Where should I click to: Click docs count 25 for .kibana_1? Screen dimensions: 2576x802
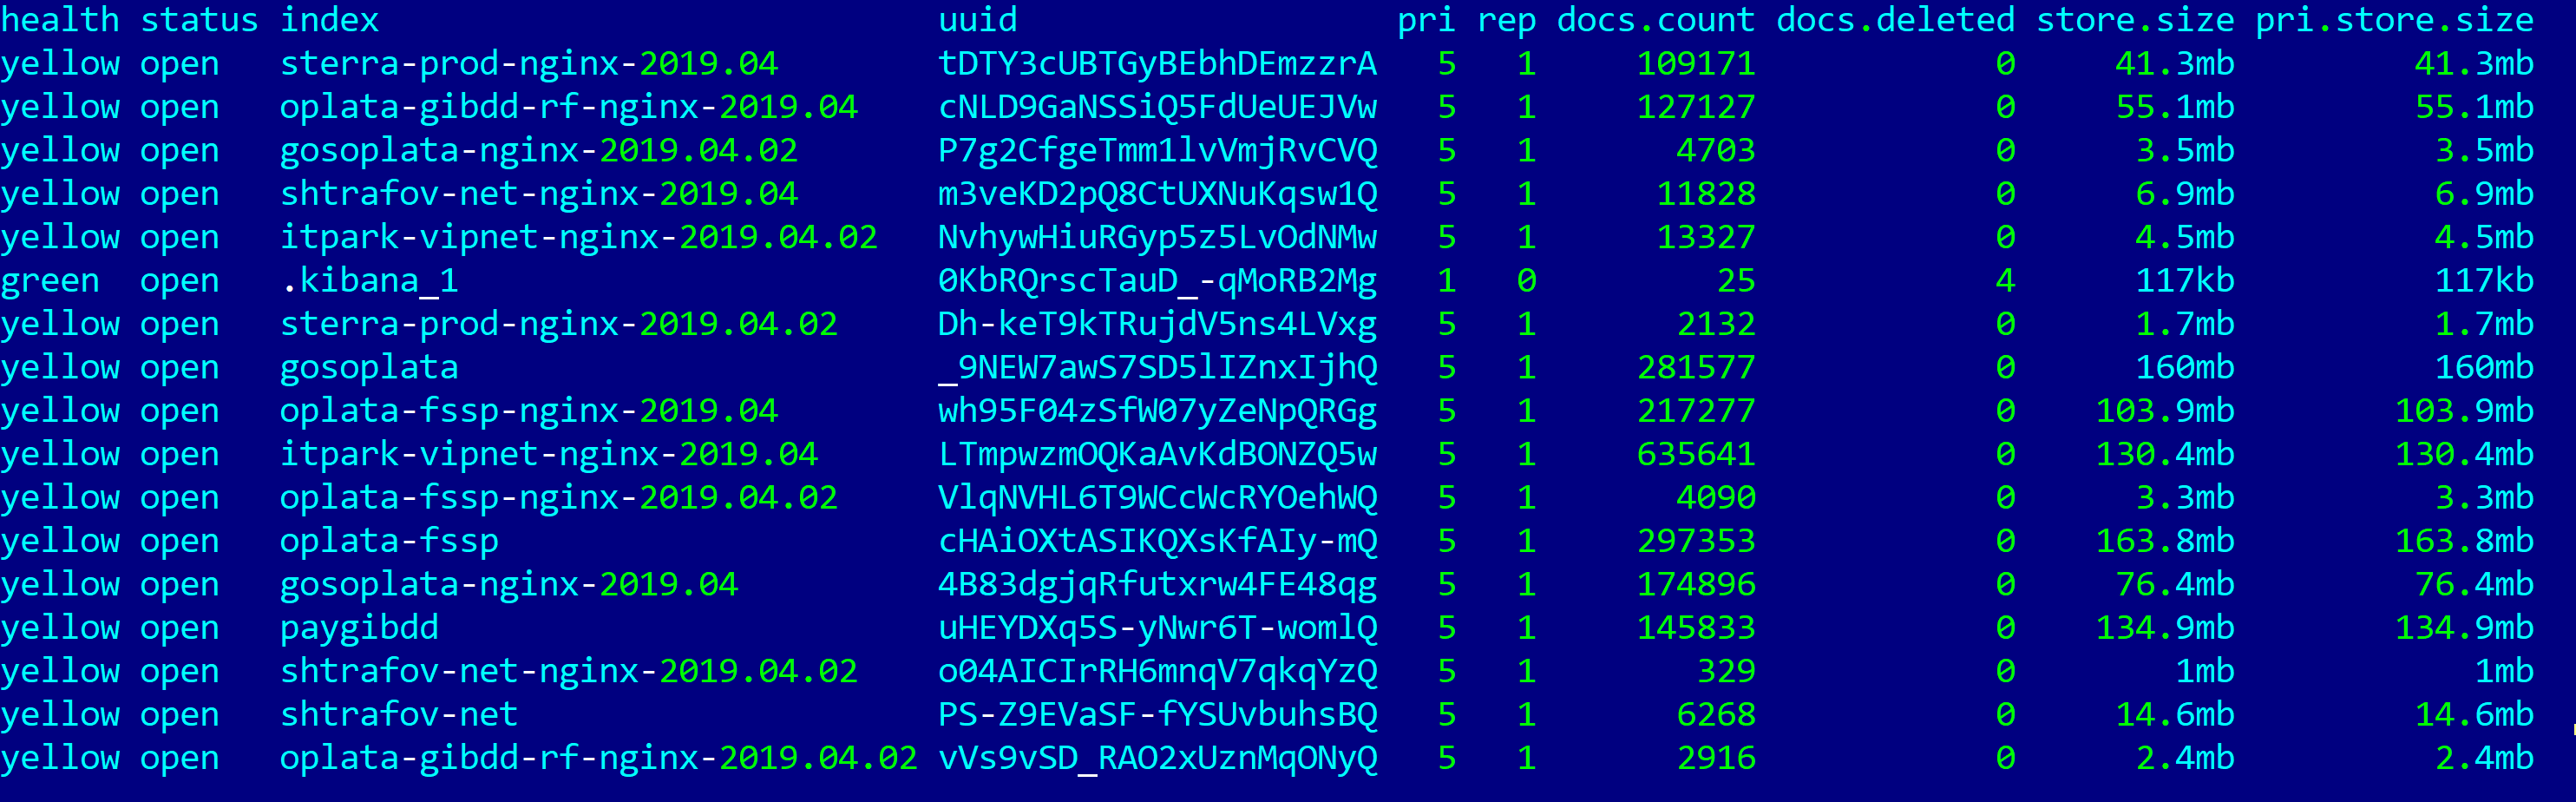tap(1736, 281)
